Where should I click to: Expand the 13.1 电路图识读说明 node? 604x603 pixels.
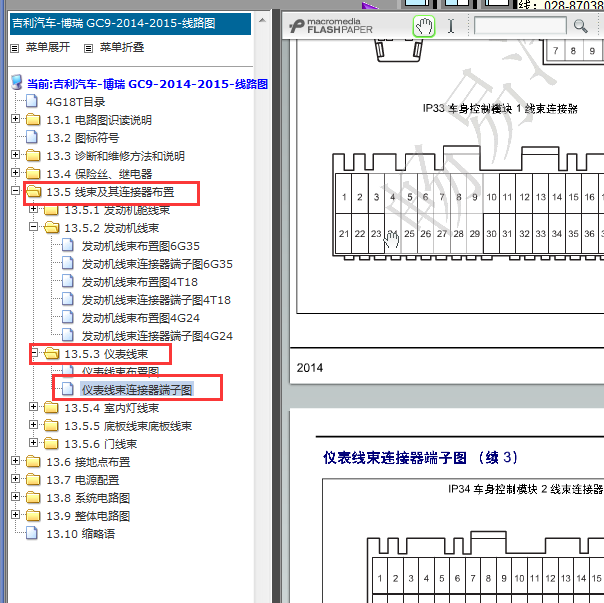click(x=15, y=119)
